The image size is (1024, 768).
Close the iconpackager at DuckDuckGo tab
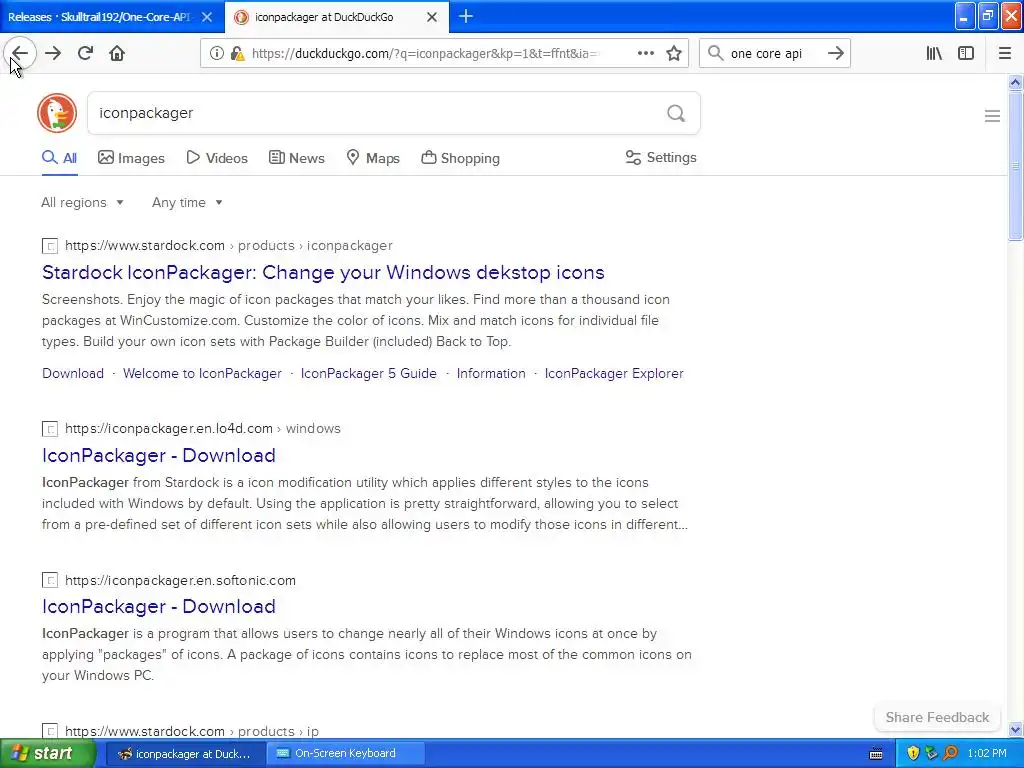[432, 17]
